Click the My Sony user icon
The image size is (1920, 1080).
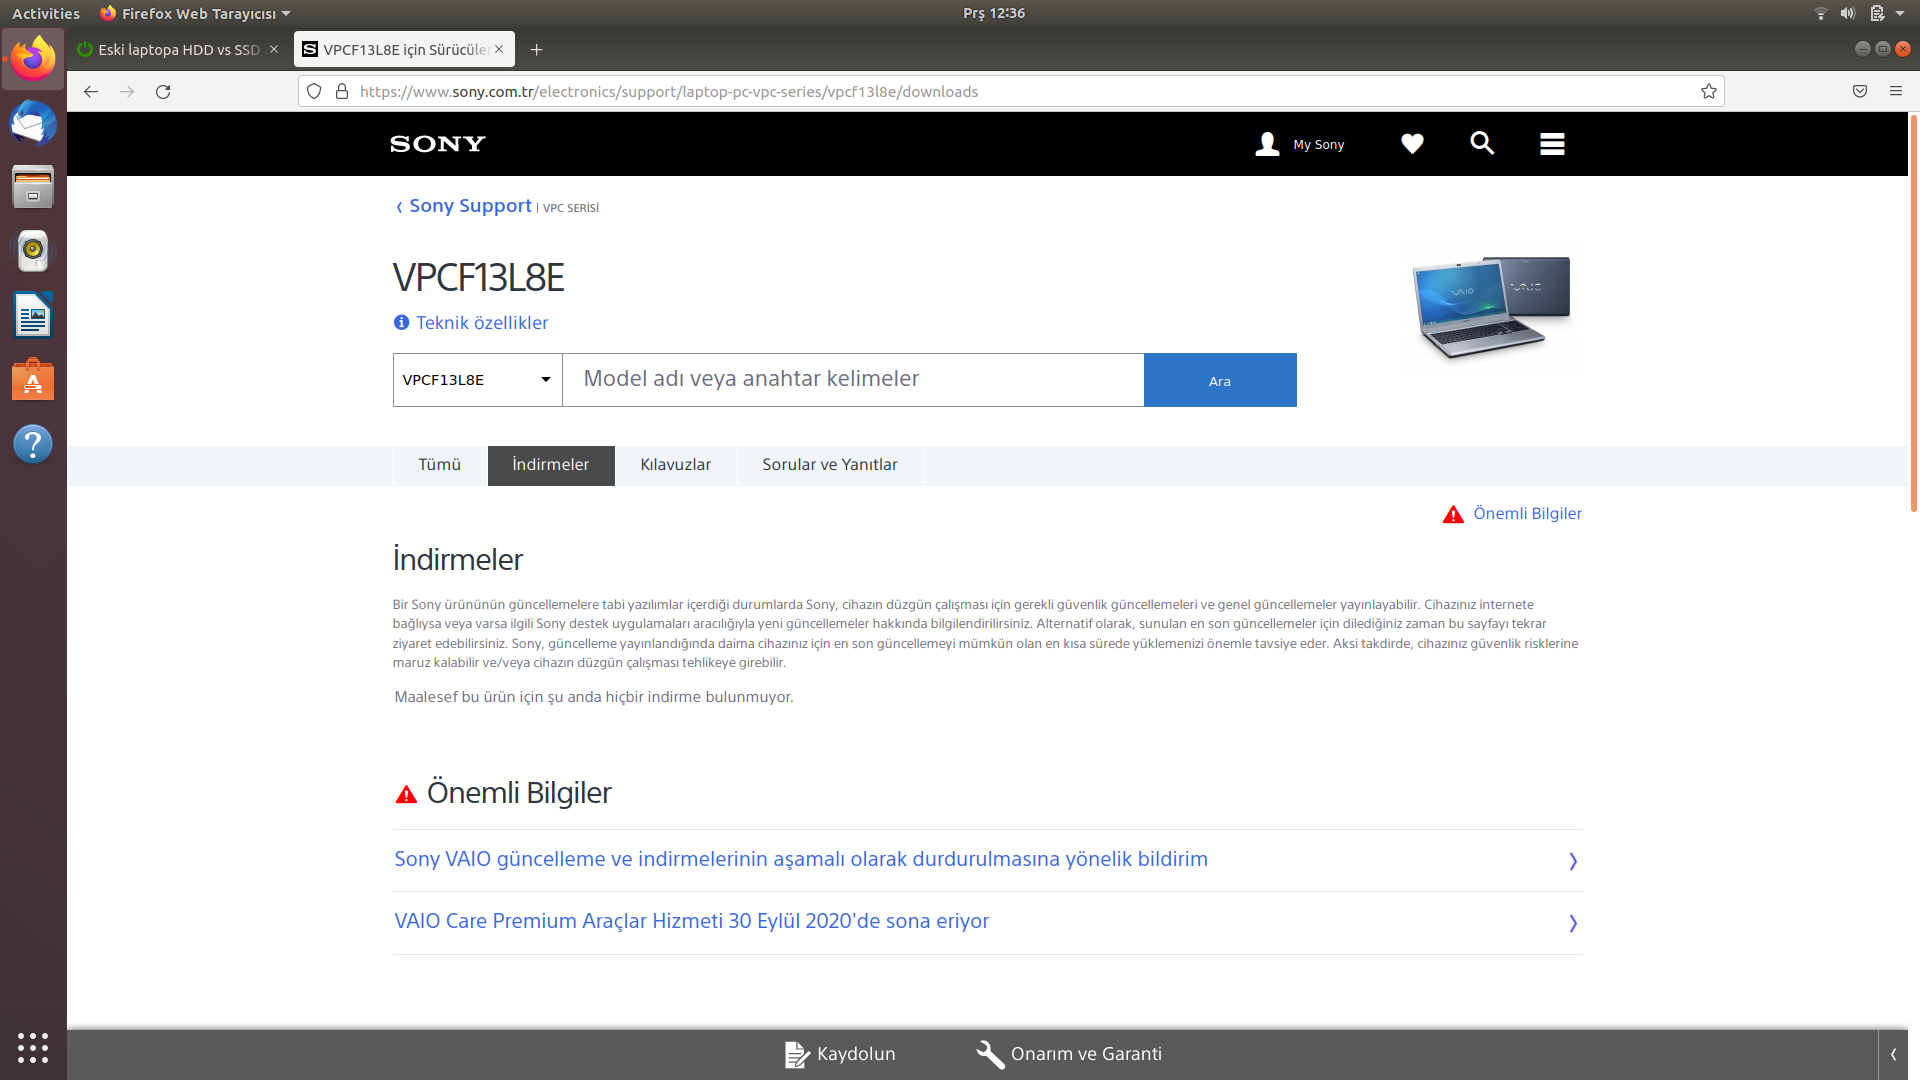point(1268,144)
